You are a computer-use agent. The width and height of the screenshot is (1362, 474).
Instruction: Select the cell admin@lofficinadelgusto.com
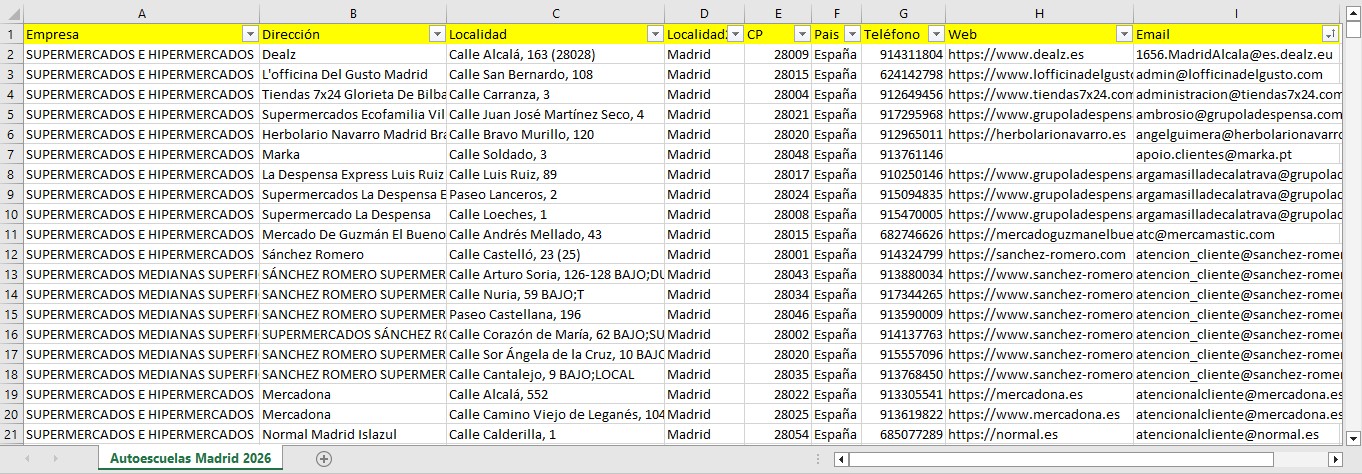1237,74
